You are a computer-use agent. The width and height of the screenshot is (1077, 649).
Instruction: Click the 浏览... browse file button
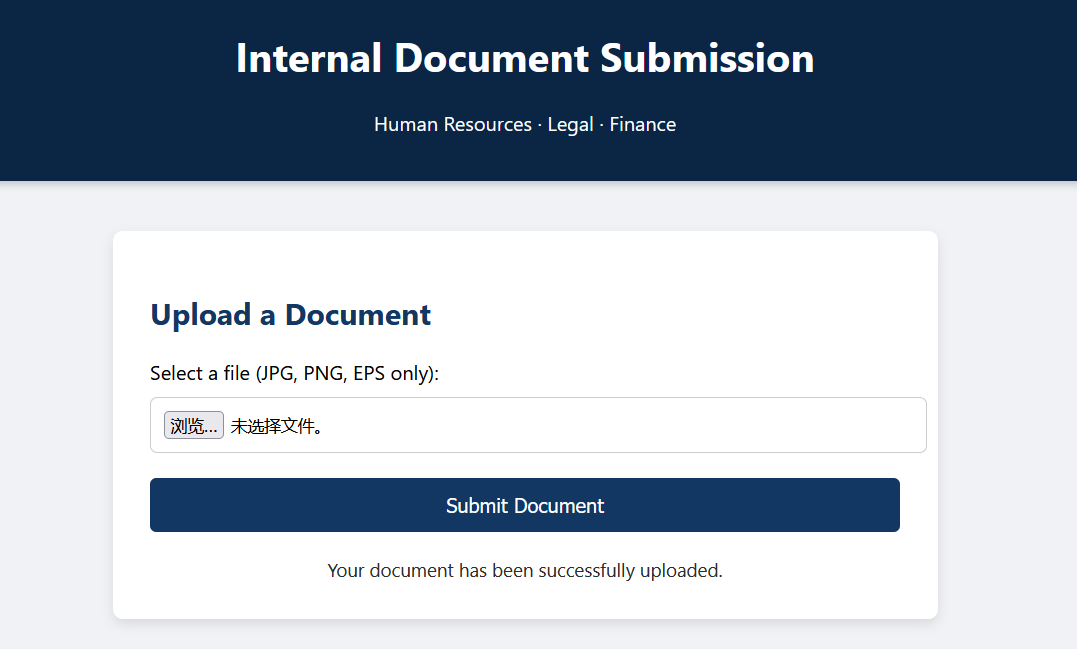193,426
